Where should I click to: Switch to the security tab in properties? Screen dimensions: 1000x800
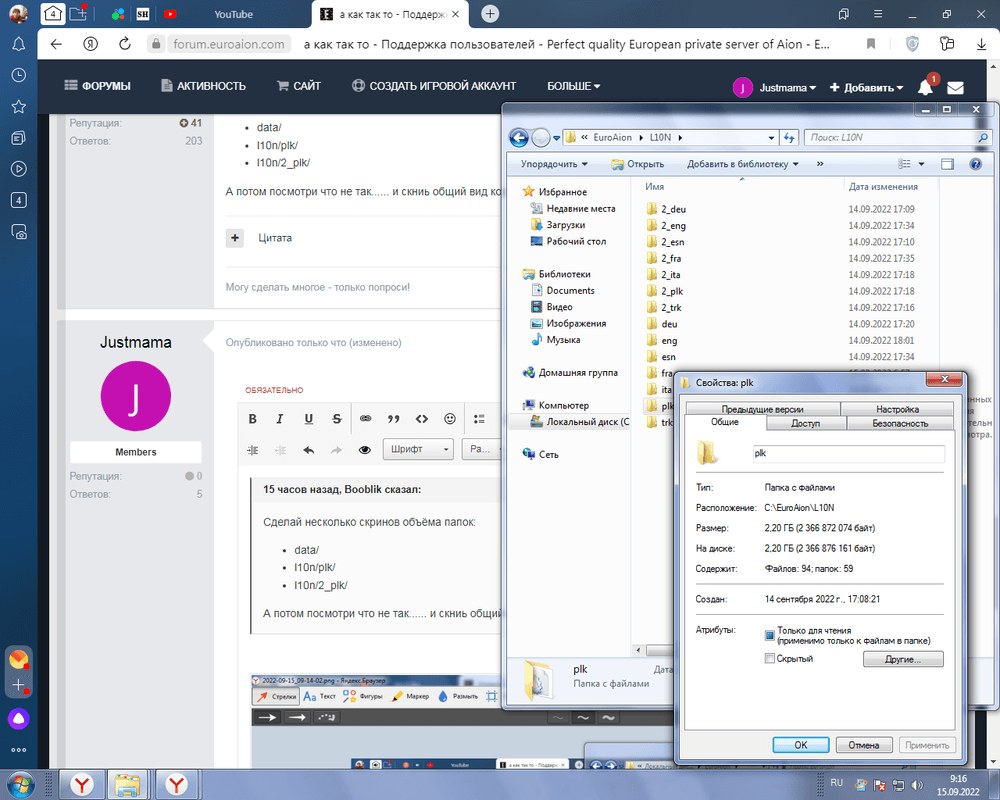(x=899, y=424)
